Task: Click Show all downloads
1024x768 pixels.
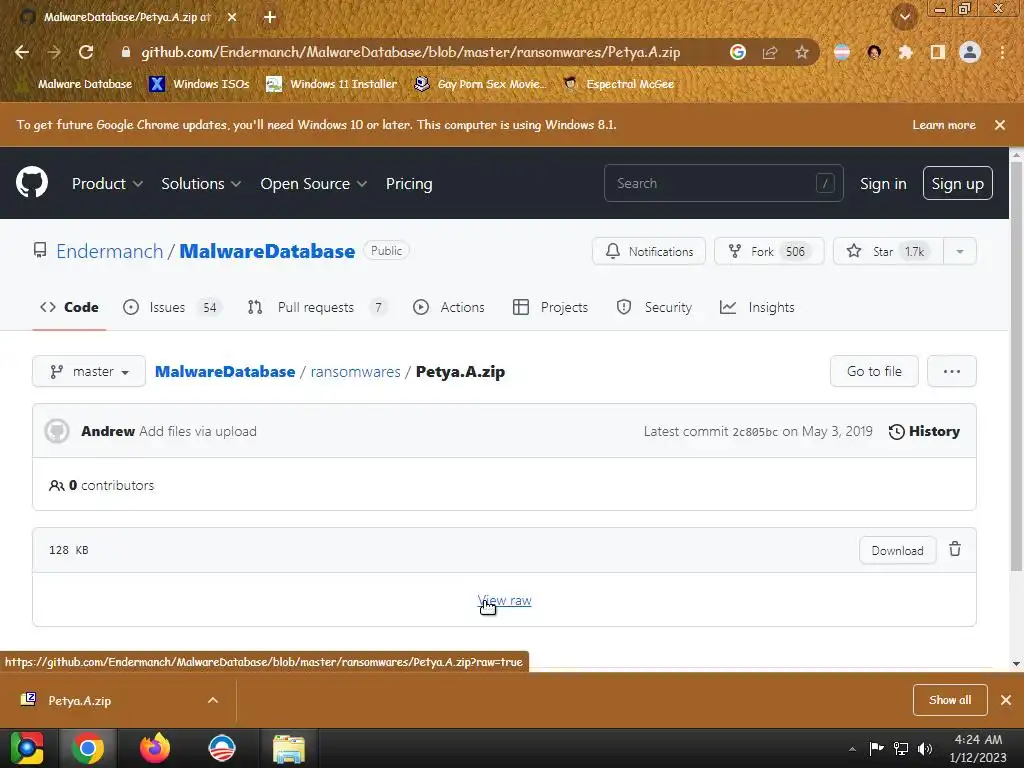Action: [x=950, y=700]
